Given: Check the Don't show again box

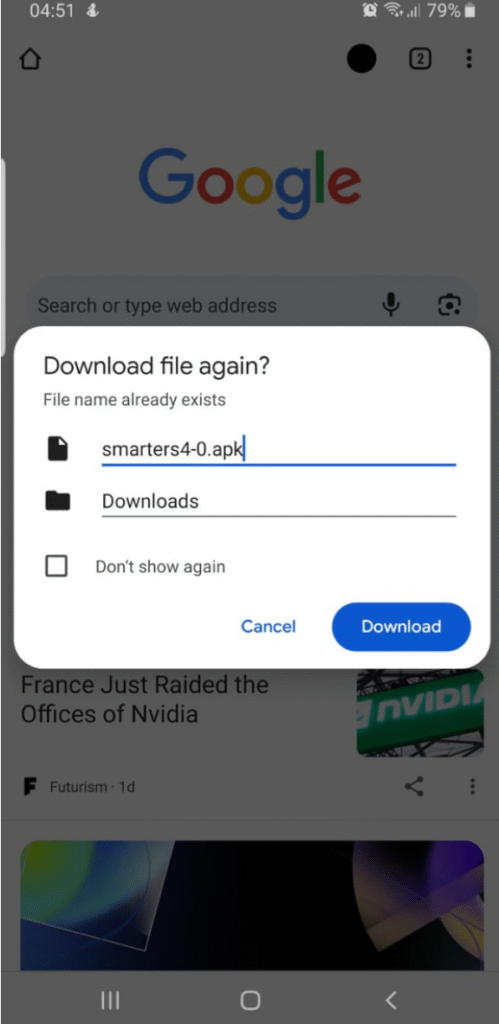Looking at the screenshot, I should coord(56,566).
